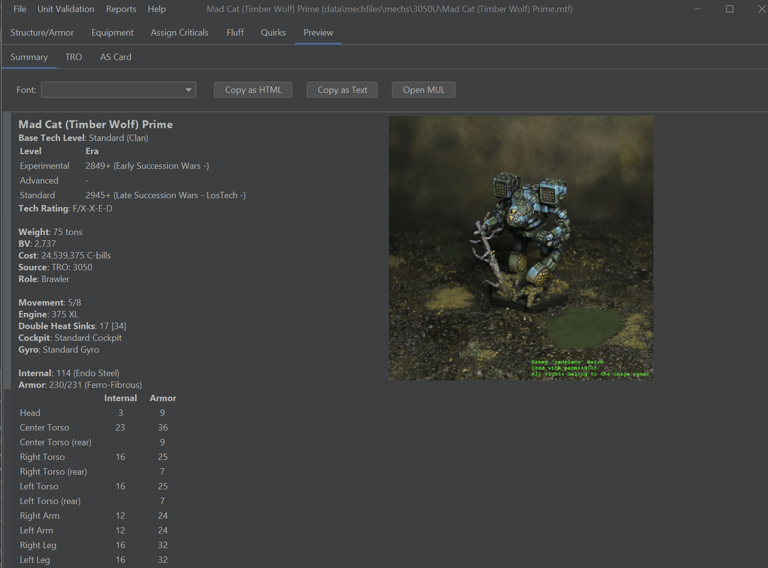Select the Quirks tab
Viewport: 768px width, 568px height.
273,32
